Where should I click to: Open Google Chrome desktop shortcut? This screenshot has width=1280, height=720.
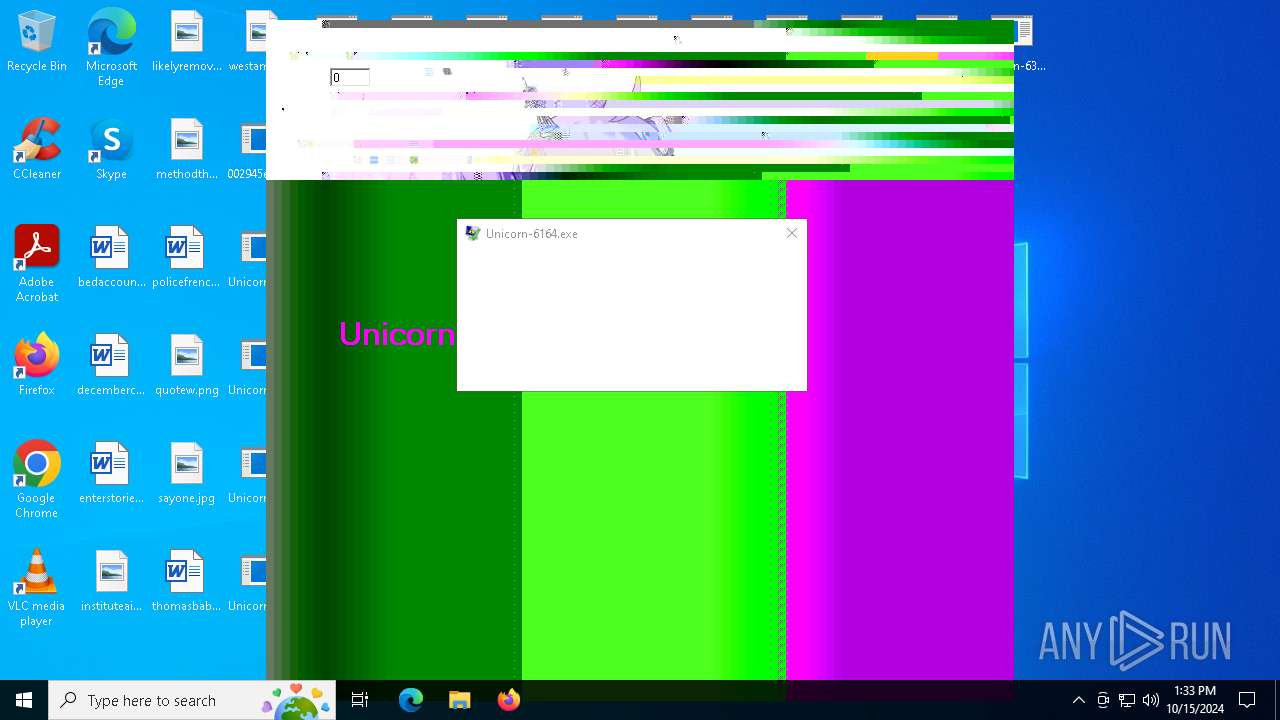click(36, 480)
